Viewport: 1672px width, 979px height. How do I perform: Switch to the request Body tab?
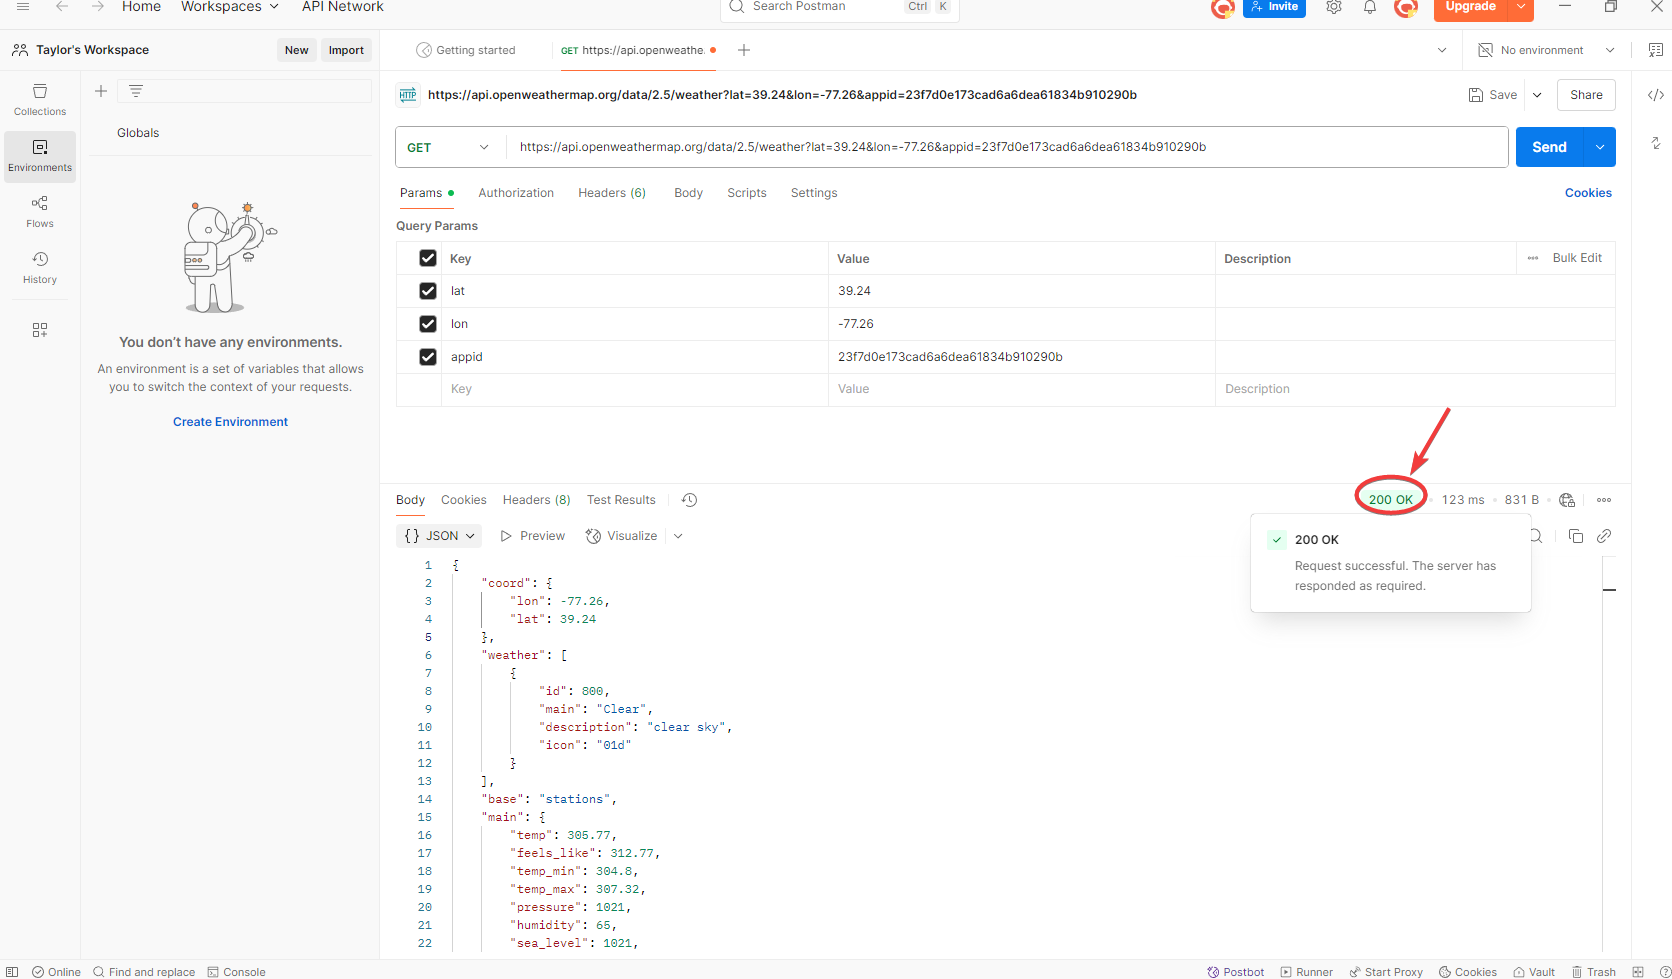click(688, 193)
